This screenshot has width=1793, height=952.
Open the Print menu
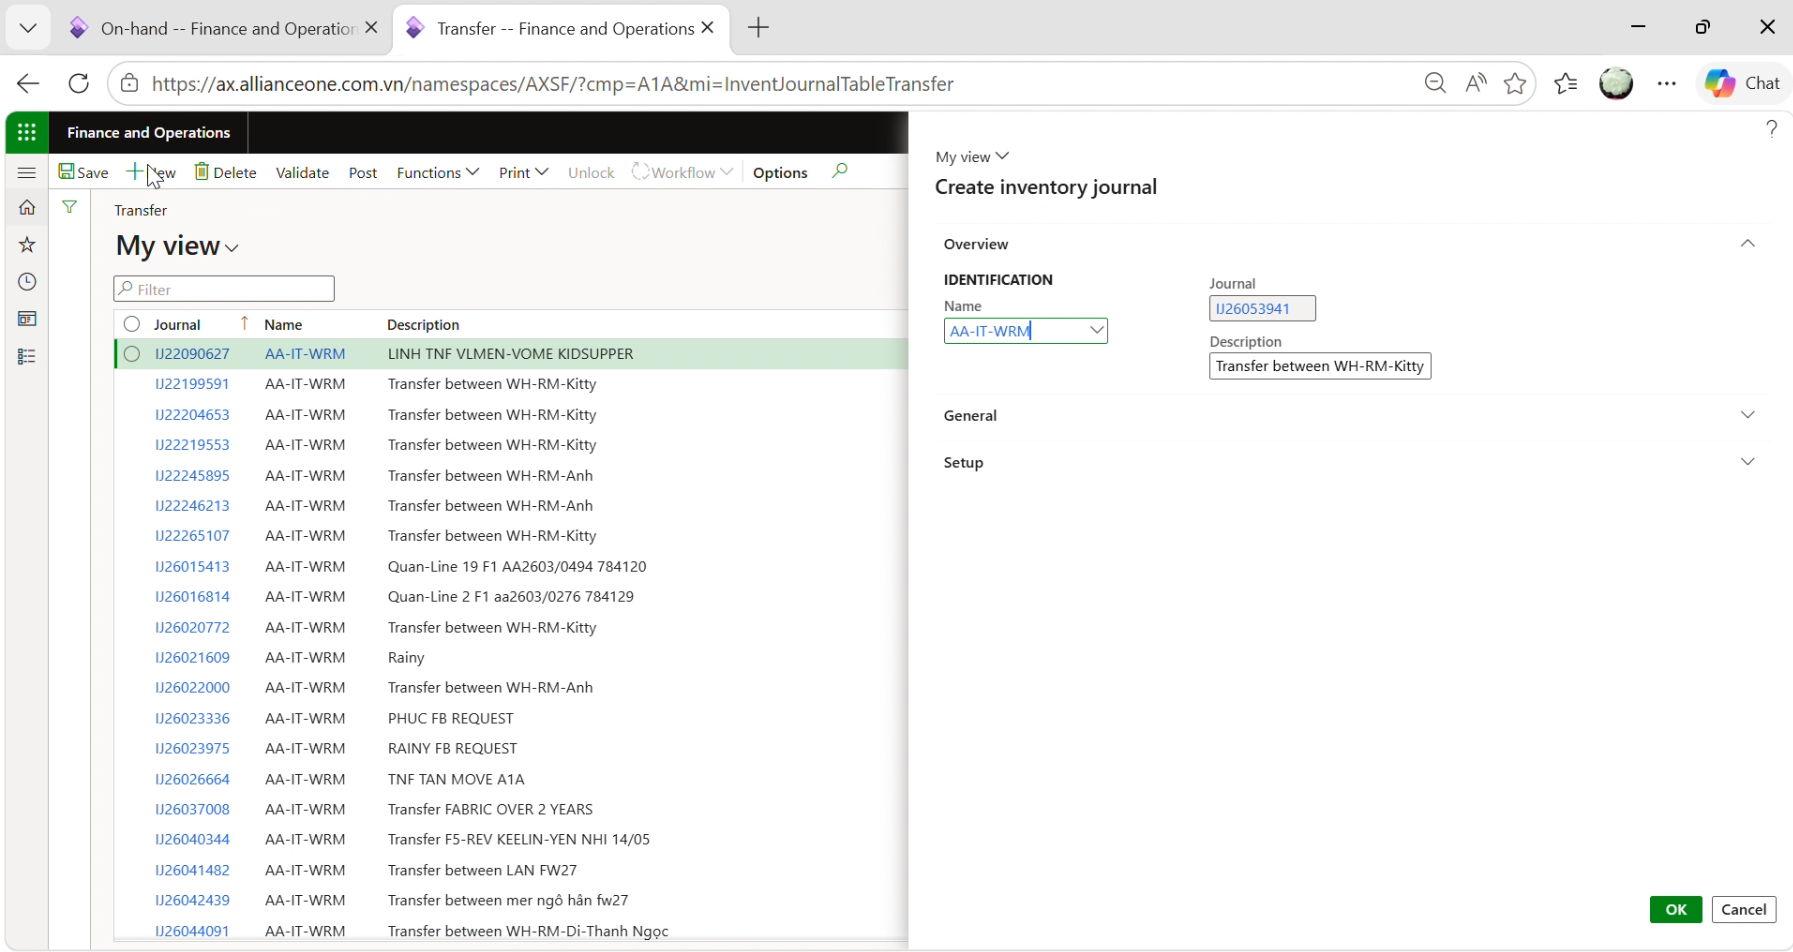tap(523, 173)
